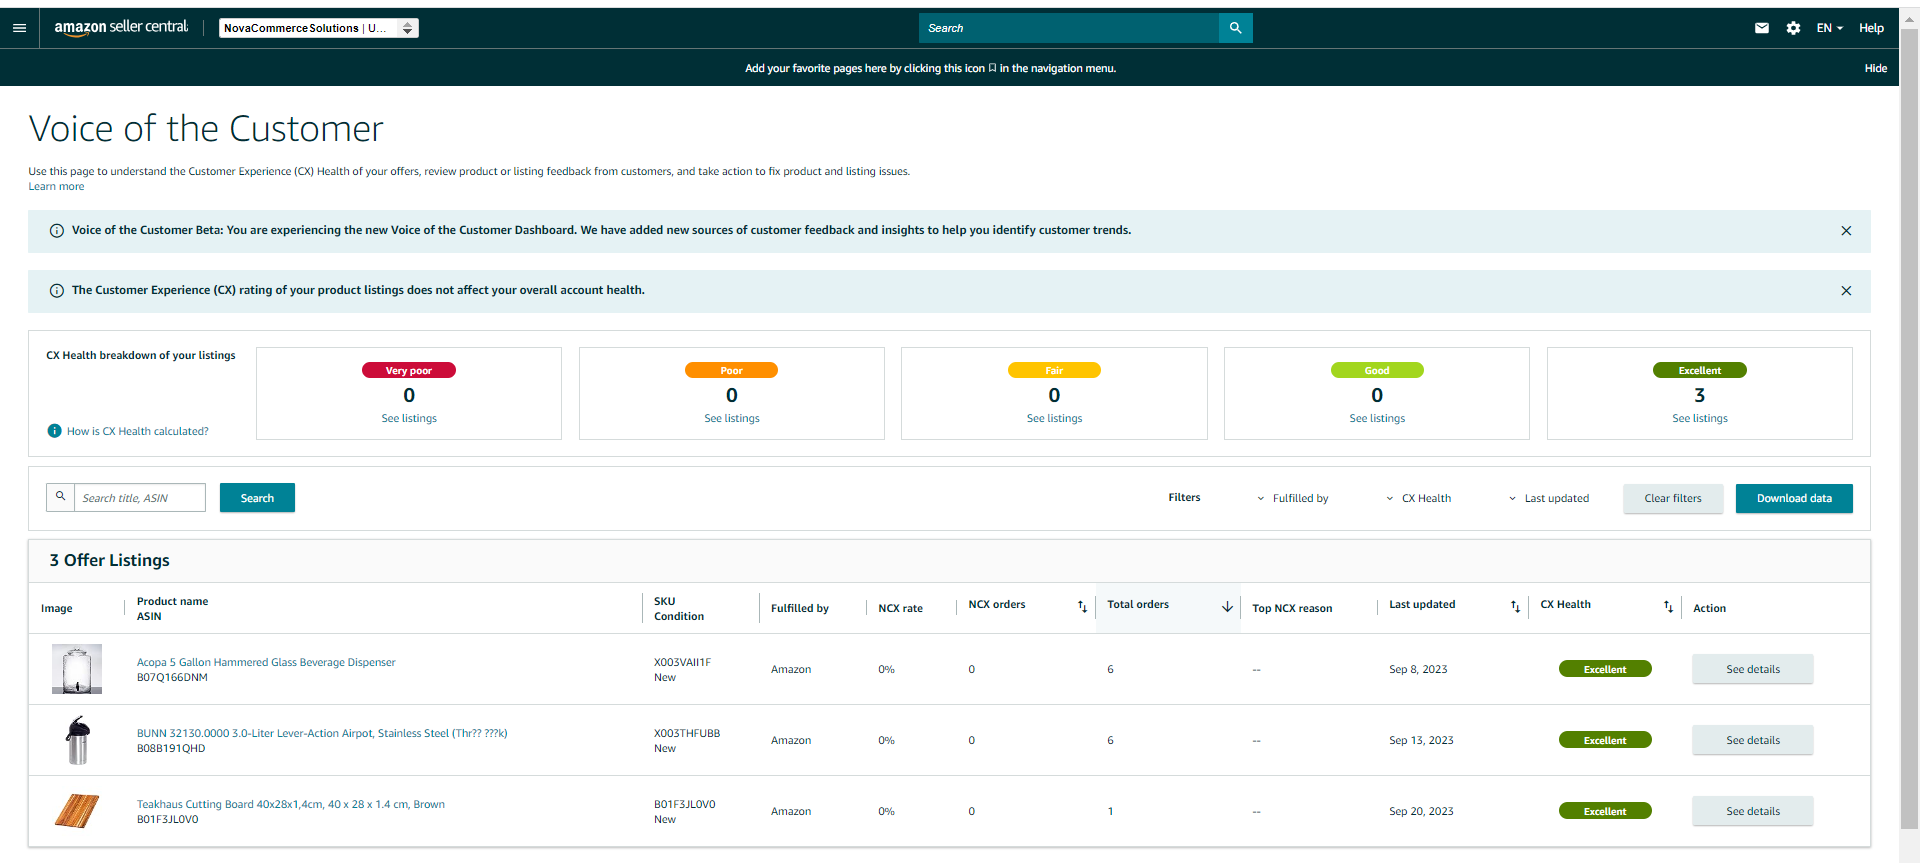Sort by NCX orders arrows icon
1920x863 pixels.
click(1082, 606)
